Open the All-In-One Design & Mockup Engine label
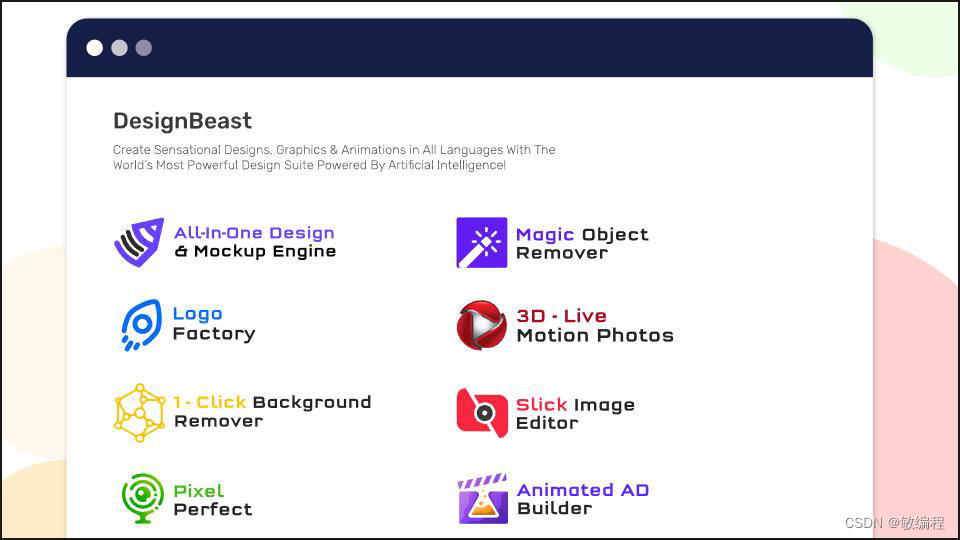This screenshot has width=960, height=540. pyautogui.click(x=255, y=242)
